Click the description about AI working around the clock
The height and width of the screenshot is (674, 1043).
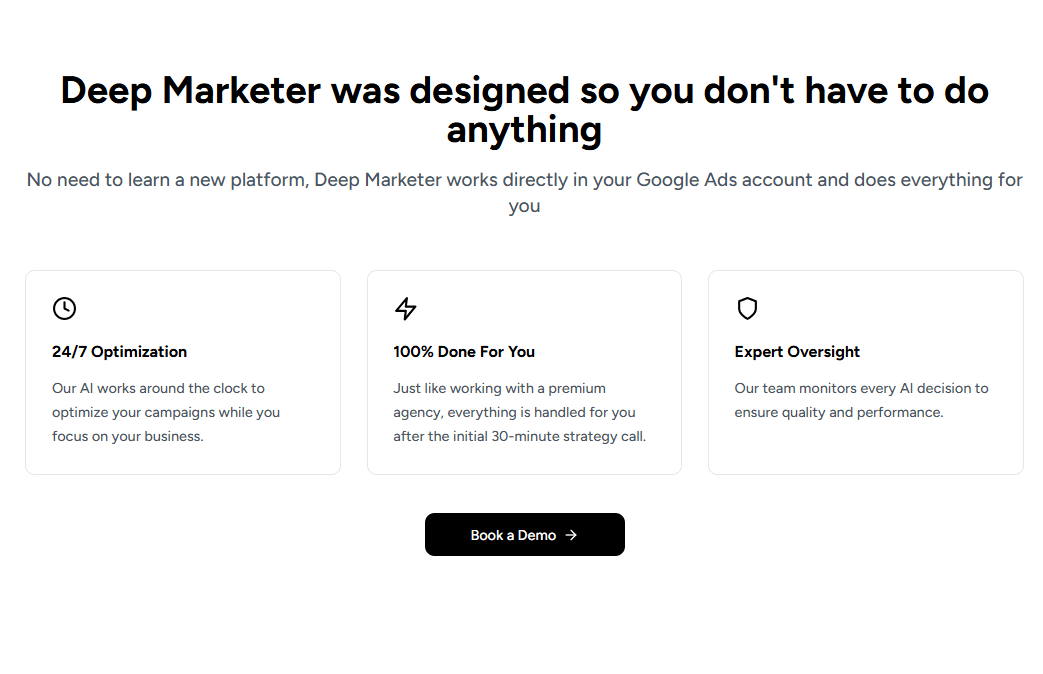[158, 388]
